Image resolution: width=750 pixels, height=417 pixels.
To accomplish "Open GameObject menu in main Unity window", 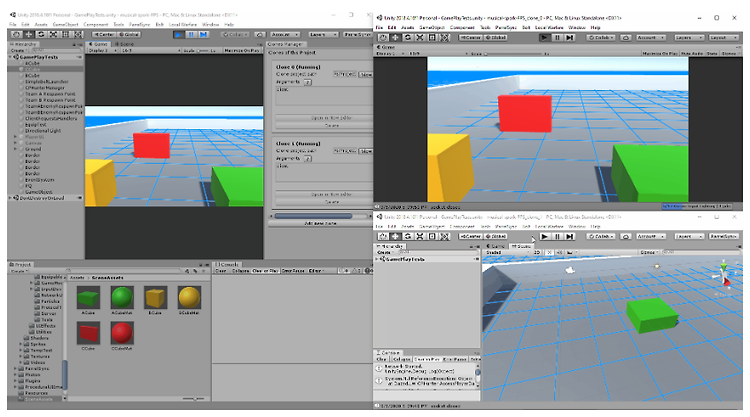I will [x=66, y=24].
